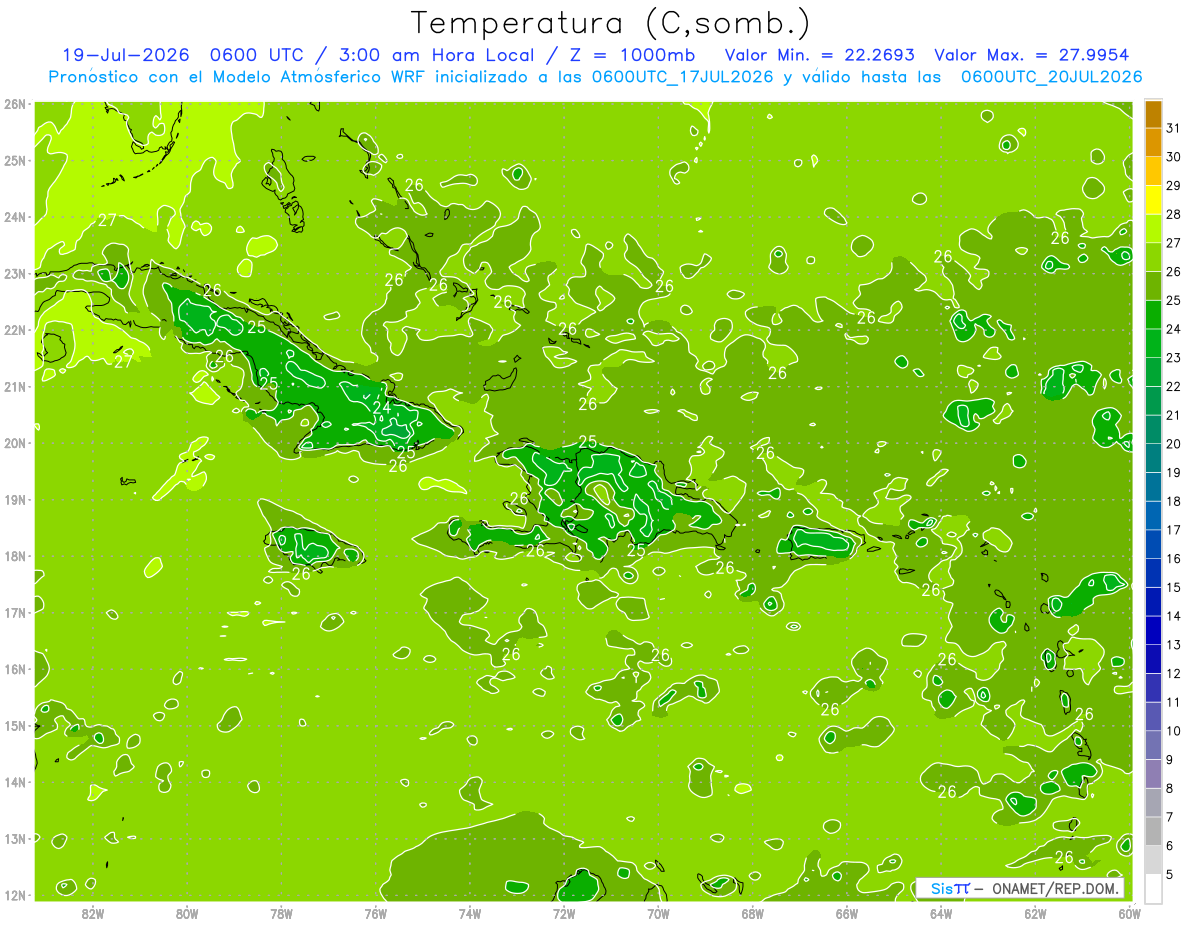Click legend scale value 8
Image resolution: width=1200 pixels, height=927 pixels.
[1171, 789]
